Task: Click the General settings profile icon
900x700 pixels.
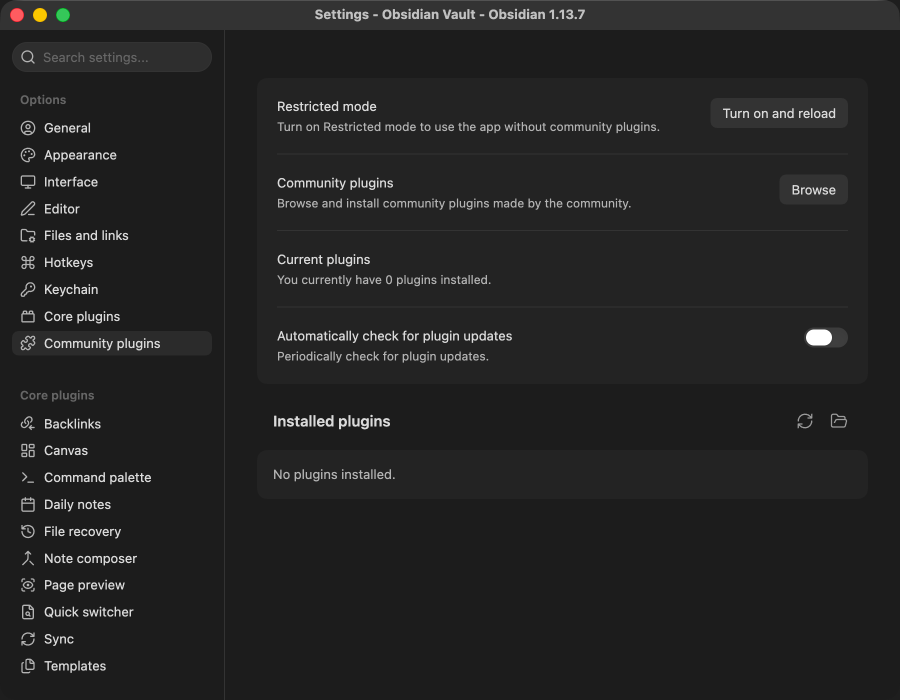Action: tap(28, 128)
